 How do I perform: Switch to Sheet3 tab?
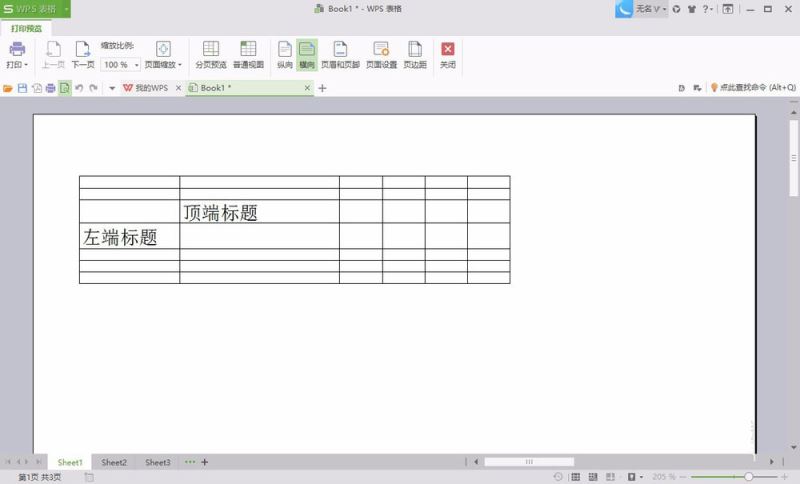click(x=158, y=462)
